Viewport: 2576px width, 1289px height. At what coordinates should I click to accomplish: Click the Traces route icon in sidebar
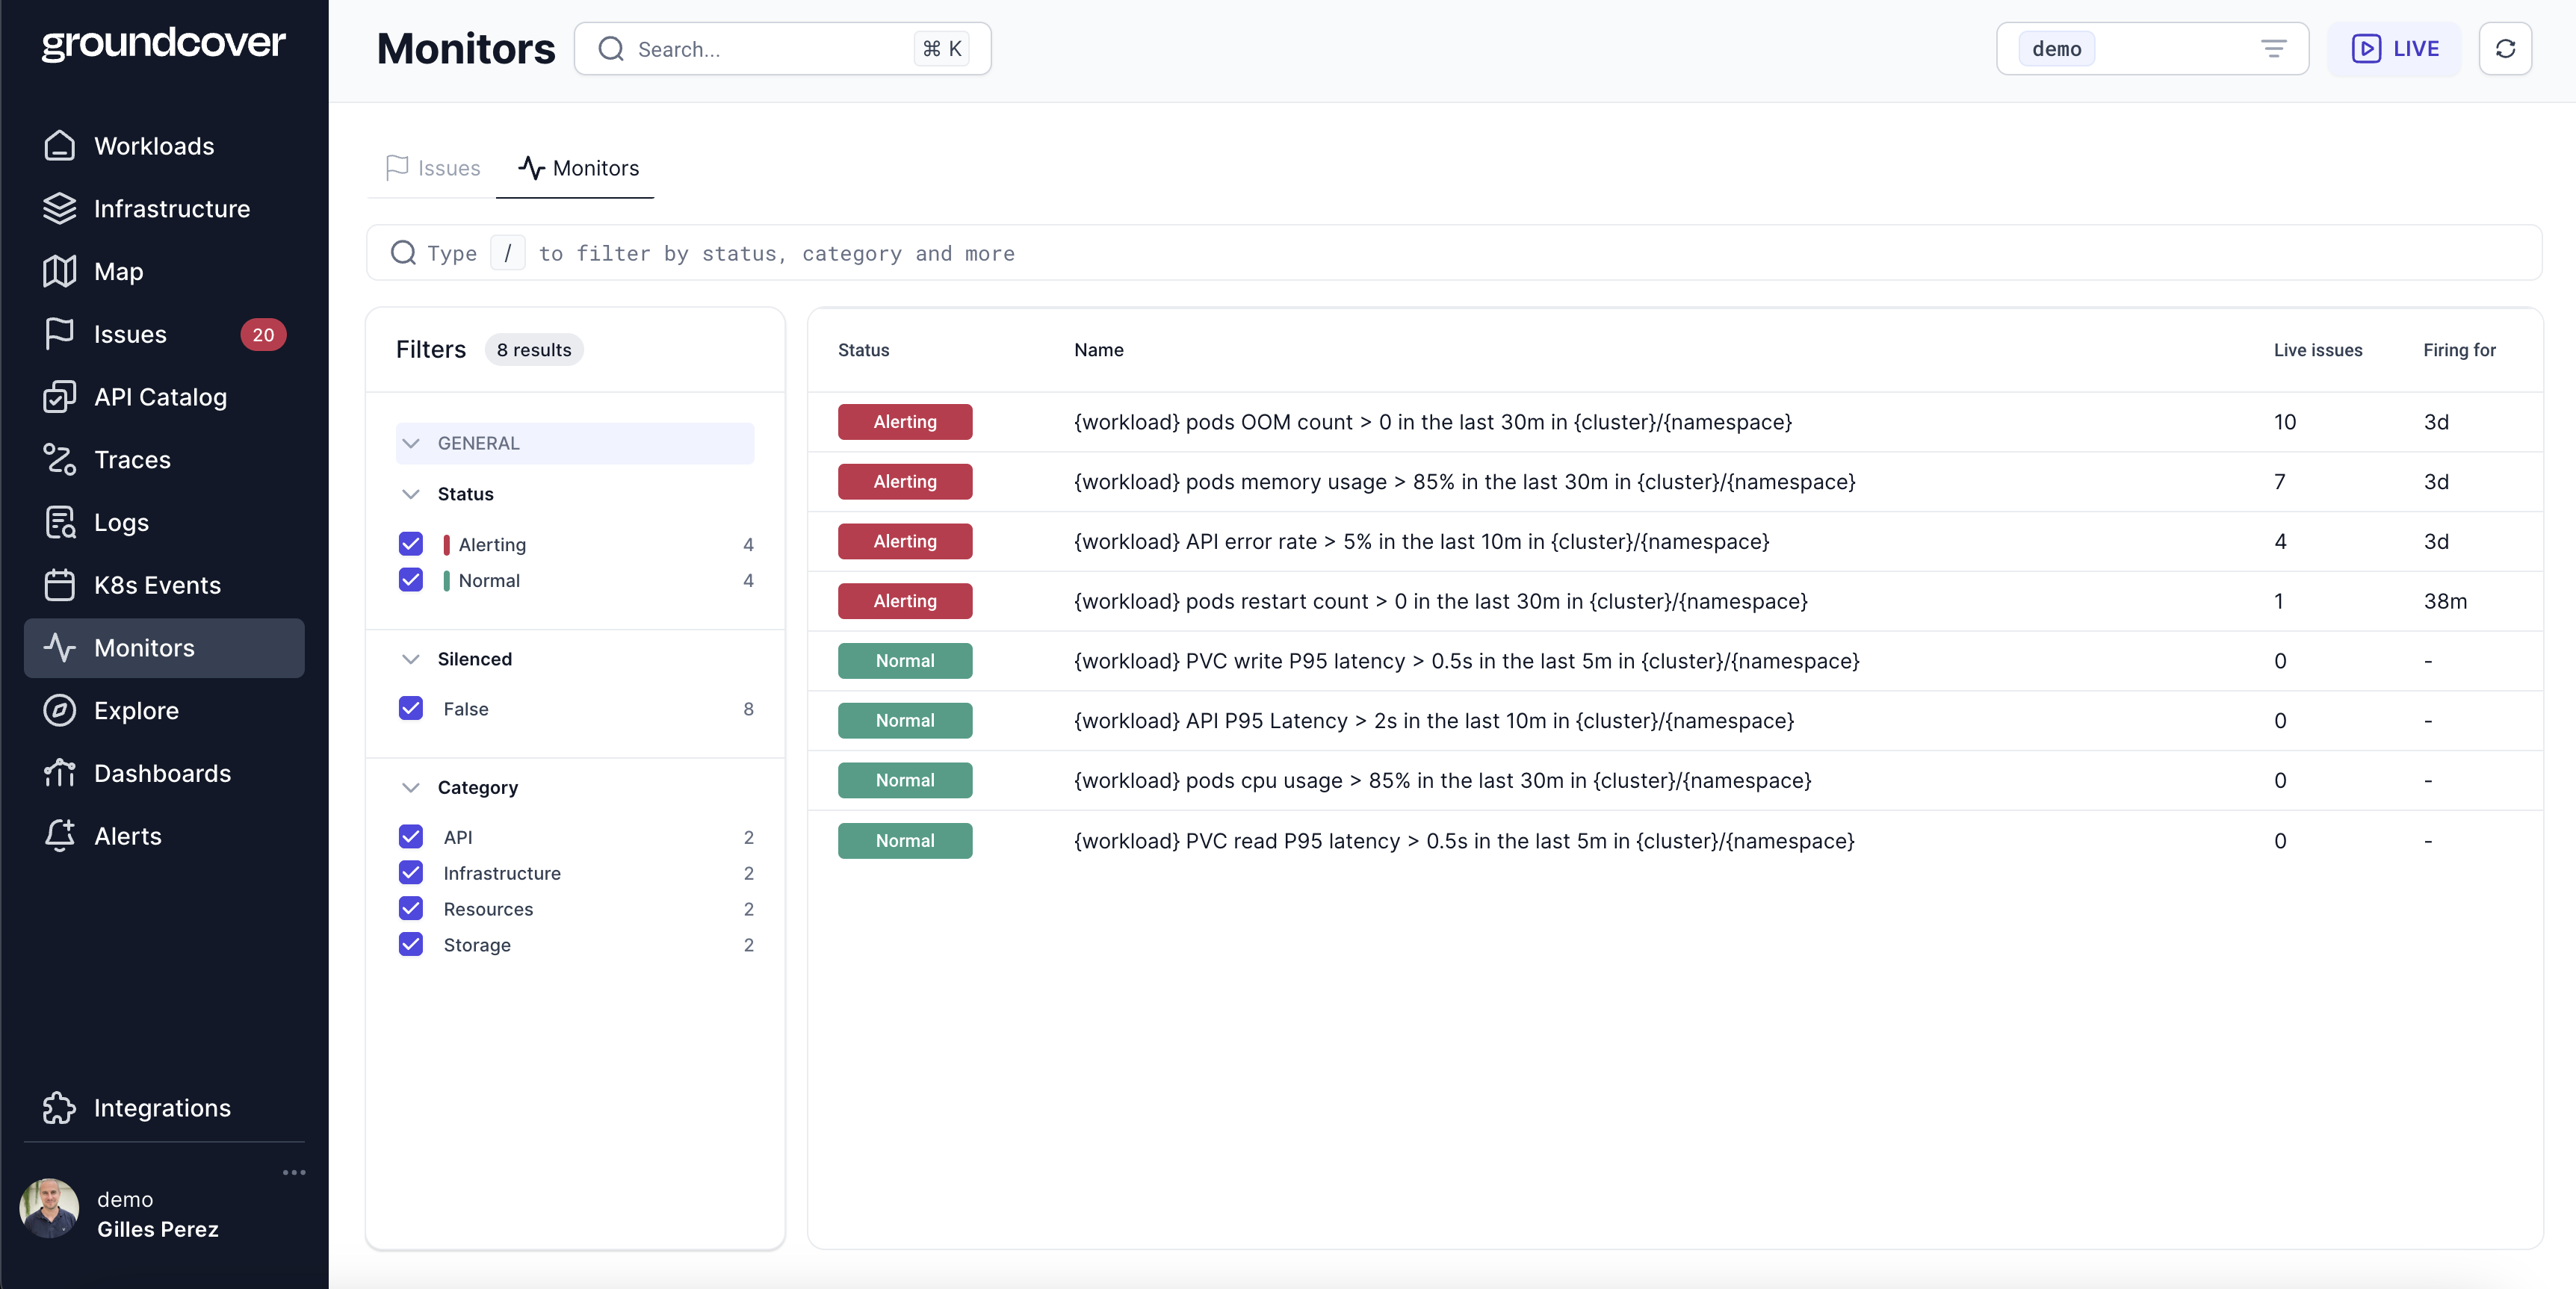pos(59,460)
